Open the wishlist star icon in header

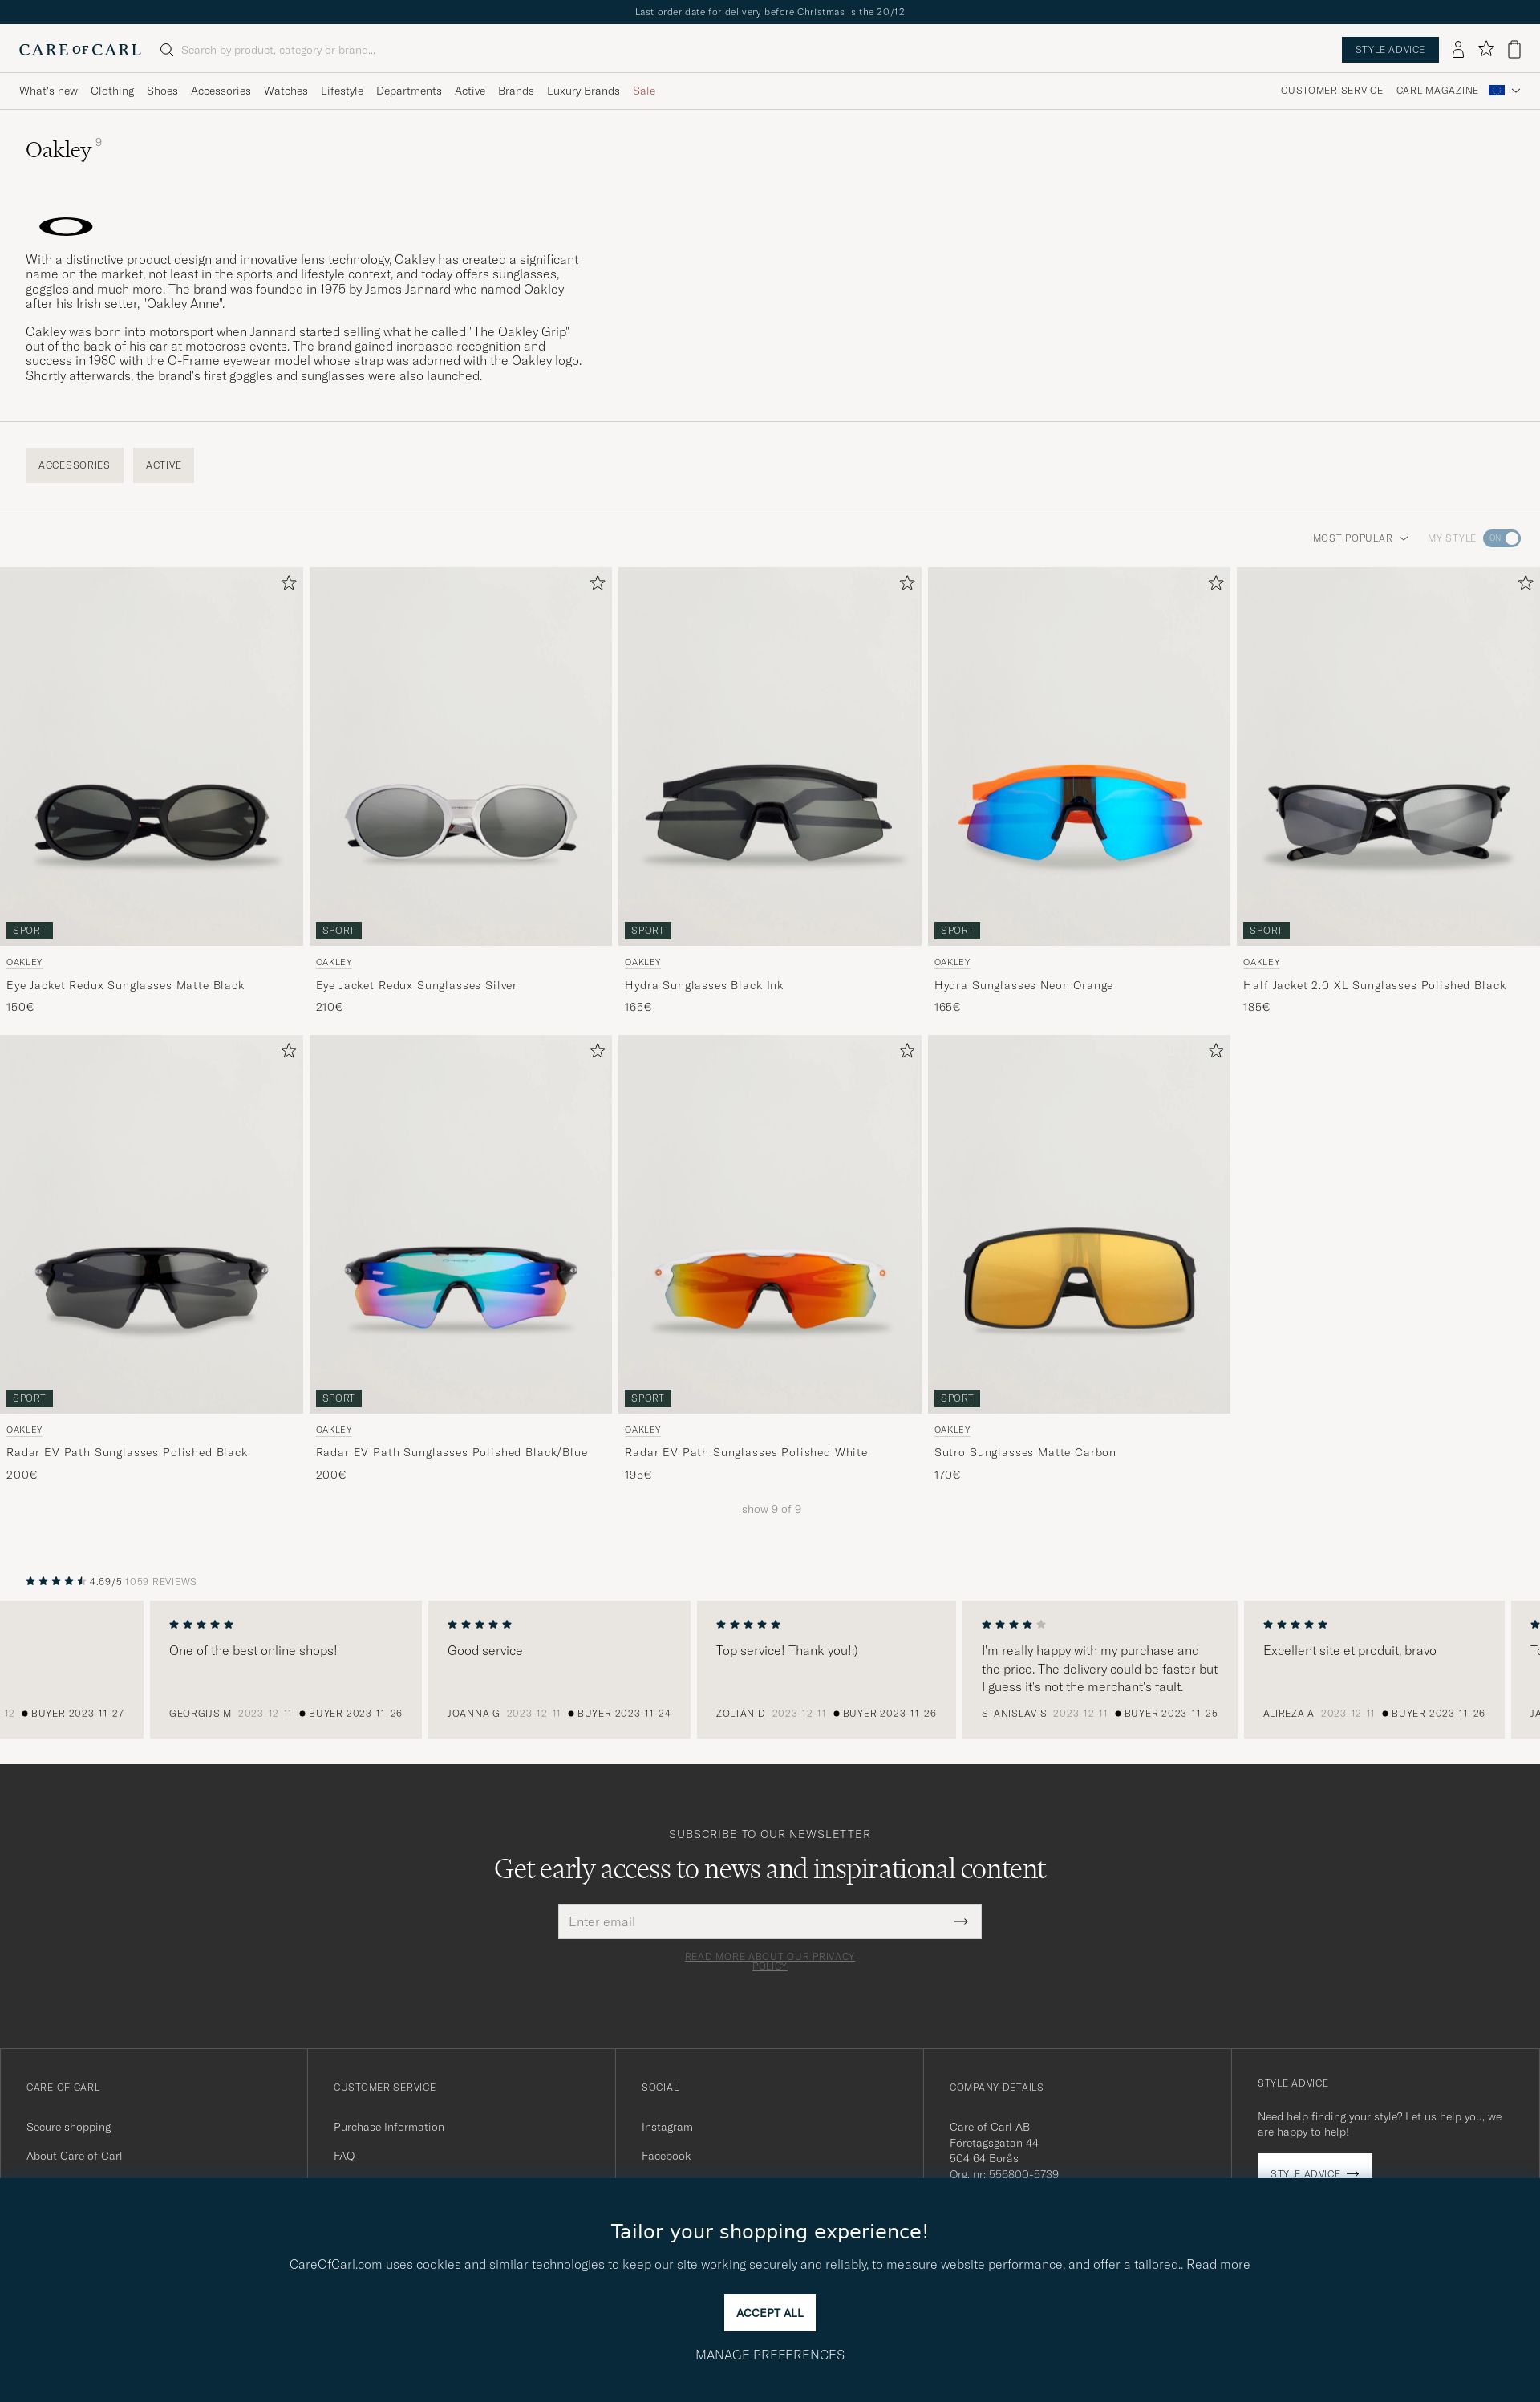click(x=1486, y=49)
